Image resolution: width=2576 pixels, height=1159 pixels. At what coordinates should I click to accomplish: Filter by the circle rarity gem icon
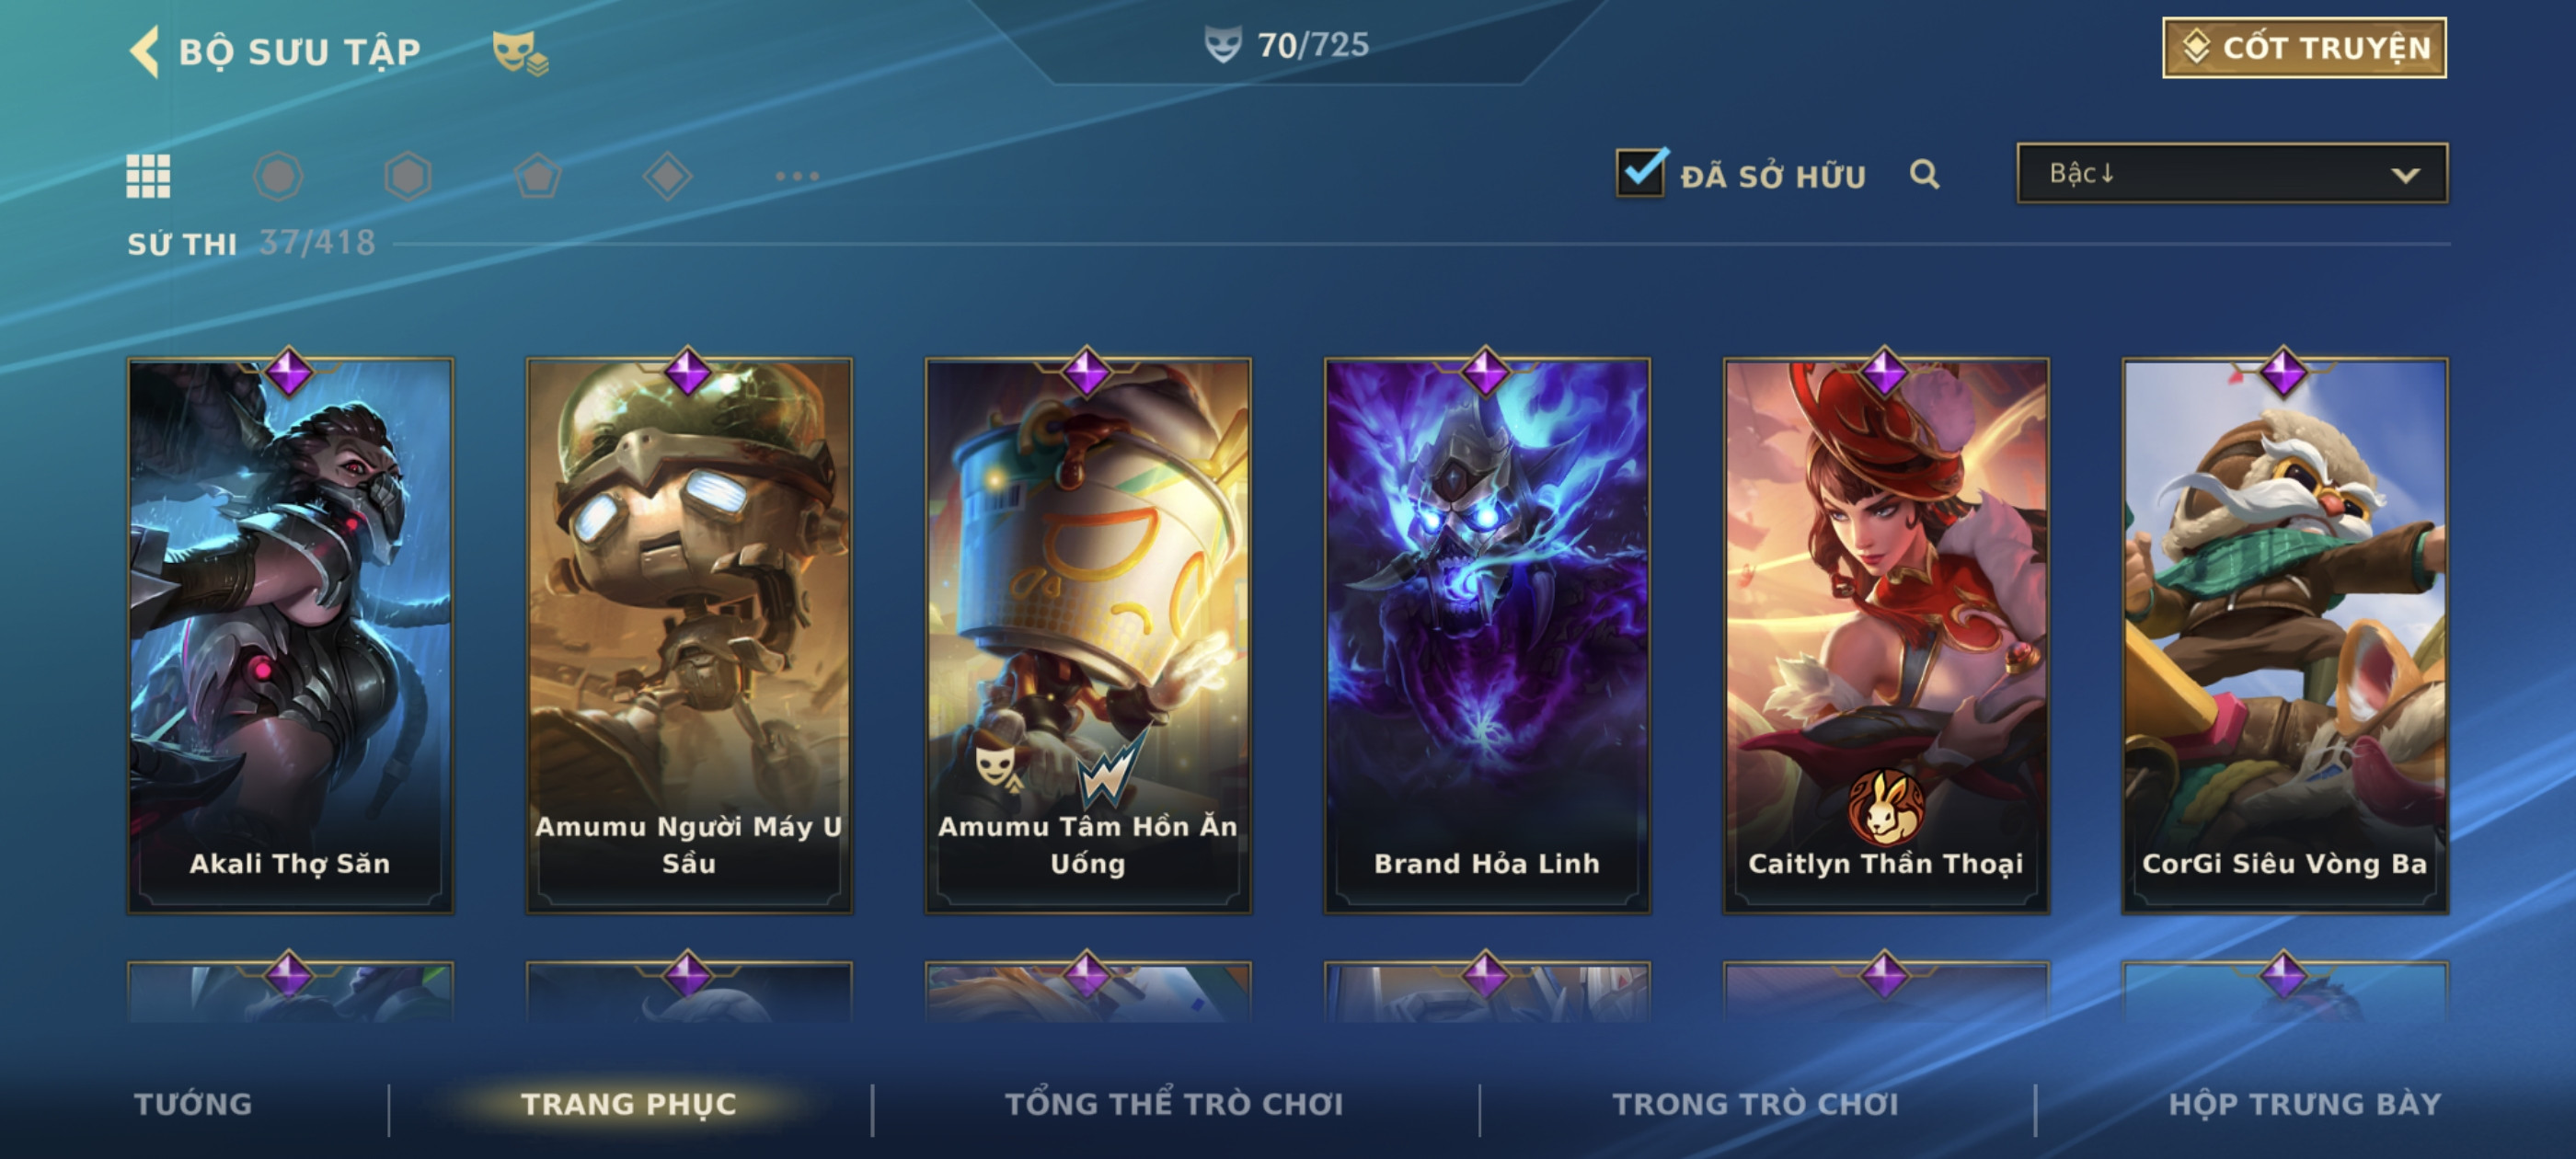coord(278,176)
